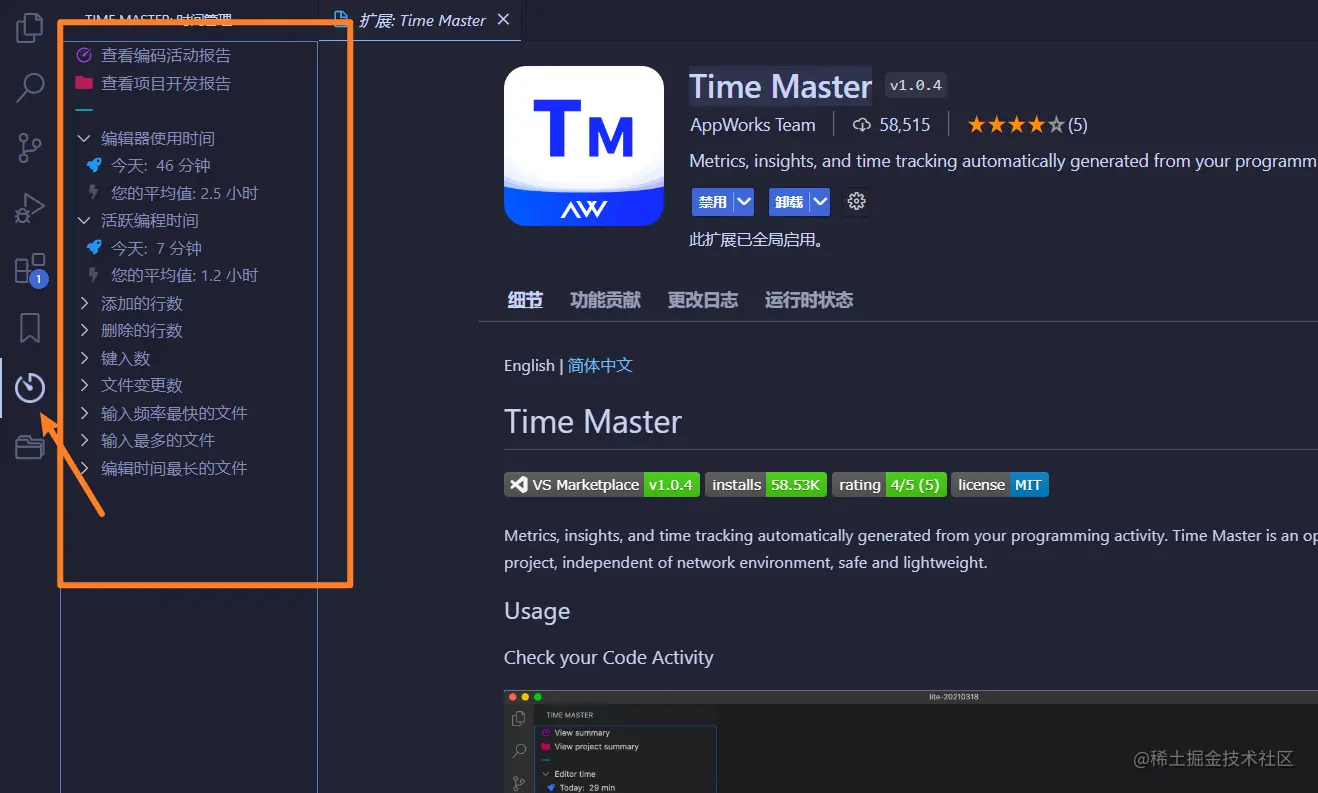The width and height of the screenshot is (1318, 793).
Task: Open Run and Debug icon
Action: (30, 208)
